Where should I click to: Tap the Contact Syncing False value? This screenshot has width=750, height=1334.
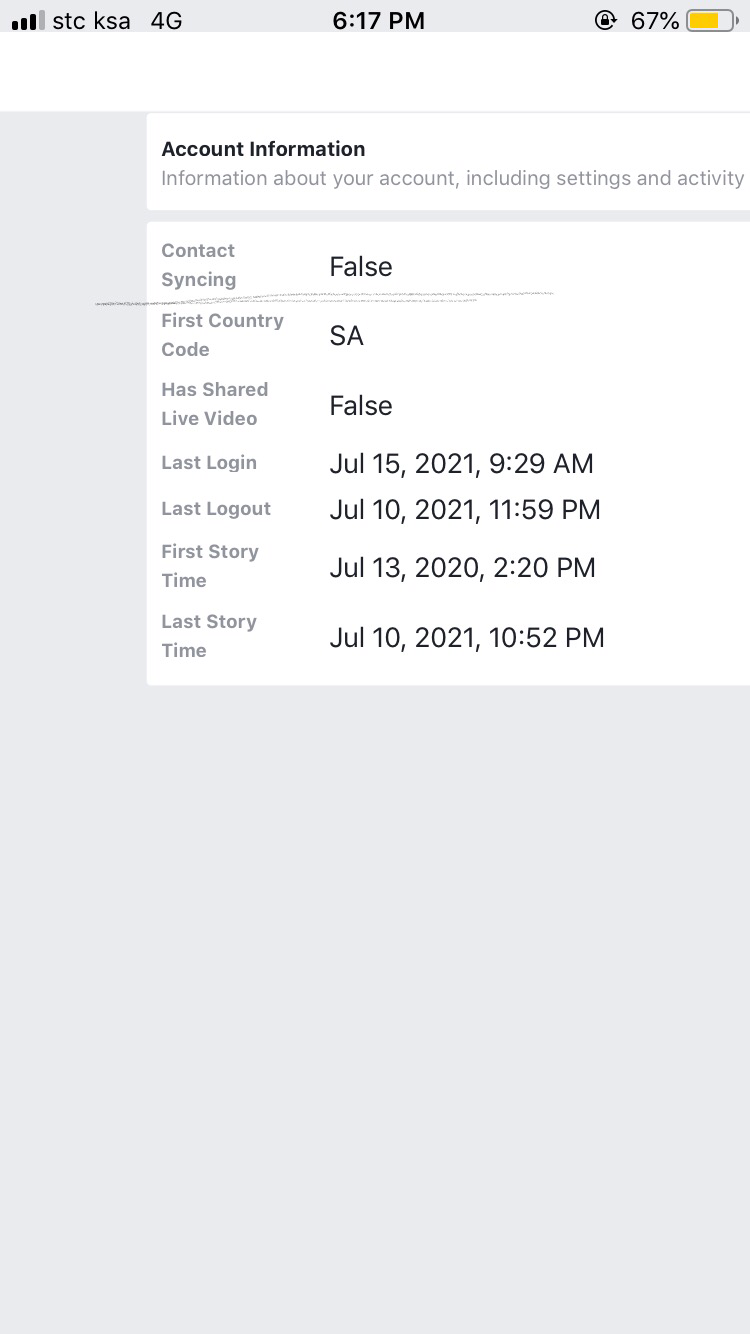[x=361, y=267]
